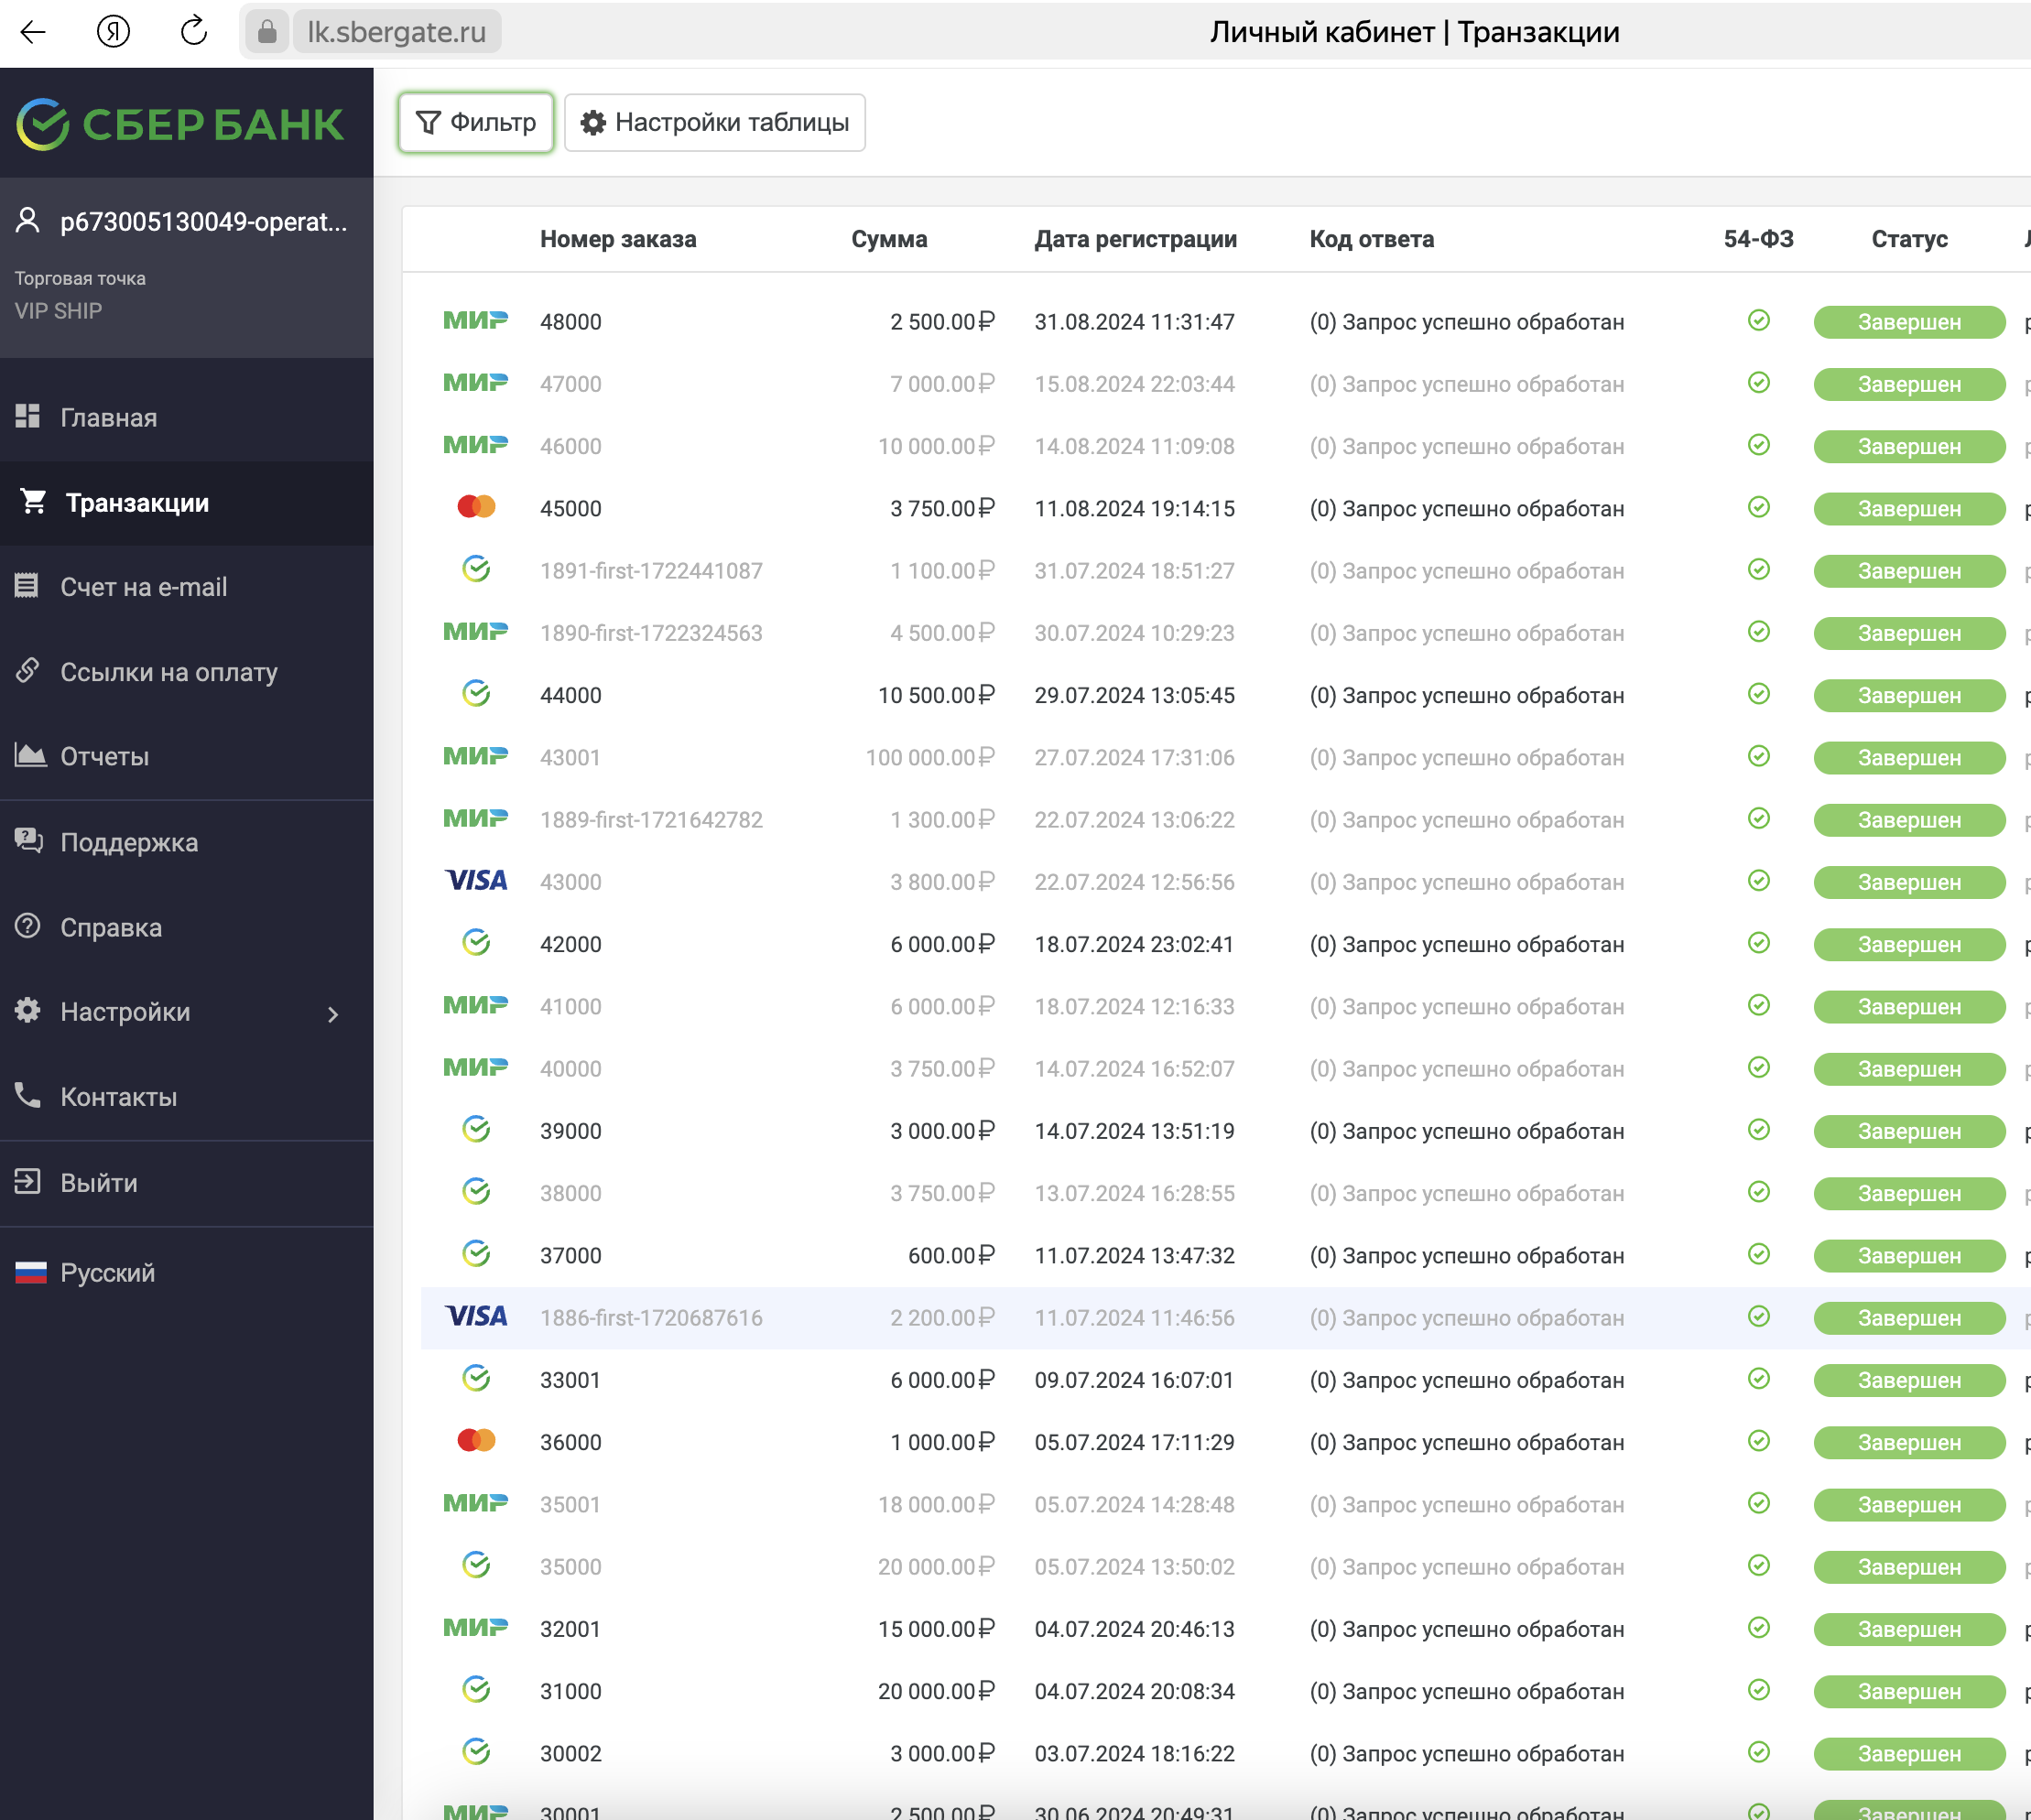The width and height of the screenshot is (2031, 1820).
Task: Click the Sberbank logo
Action: tap(180, 124)
